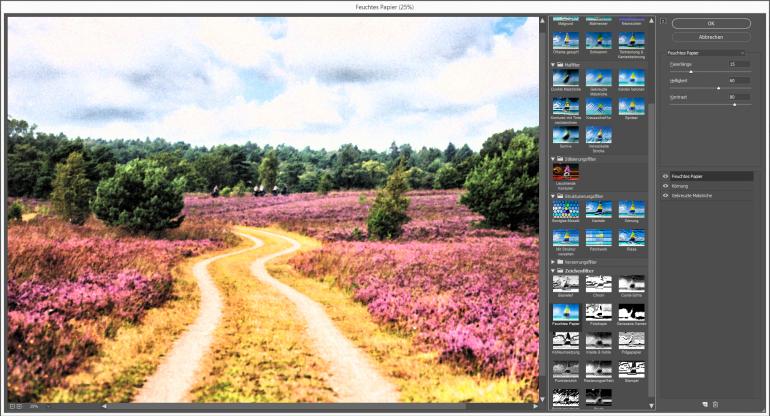The width and height of the screenshot is (770, 416).
Task: Expand the Verzerrungsfilter folder
Action: 553,262
